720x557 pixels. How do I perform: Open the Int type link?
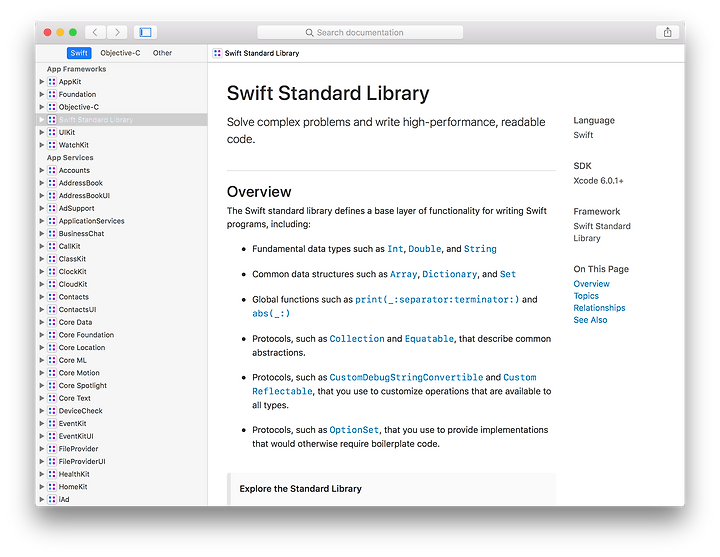[x=395, y=249]
